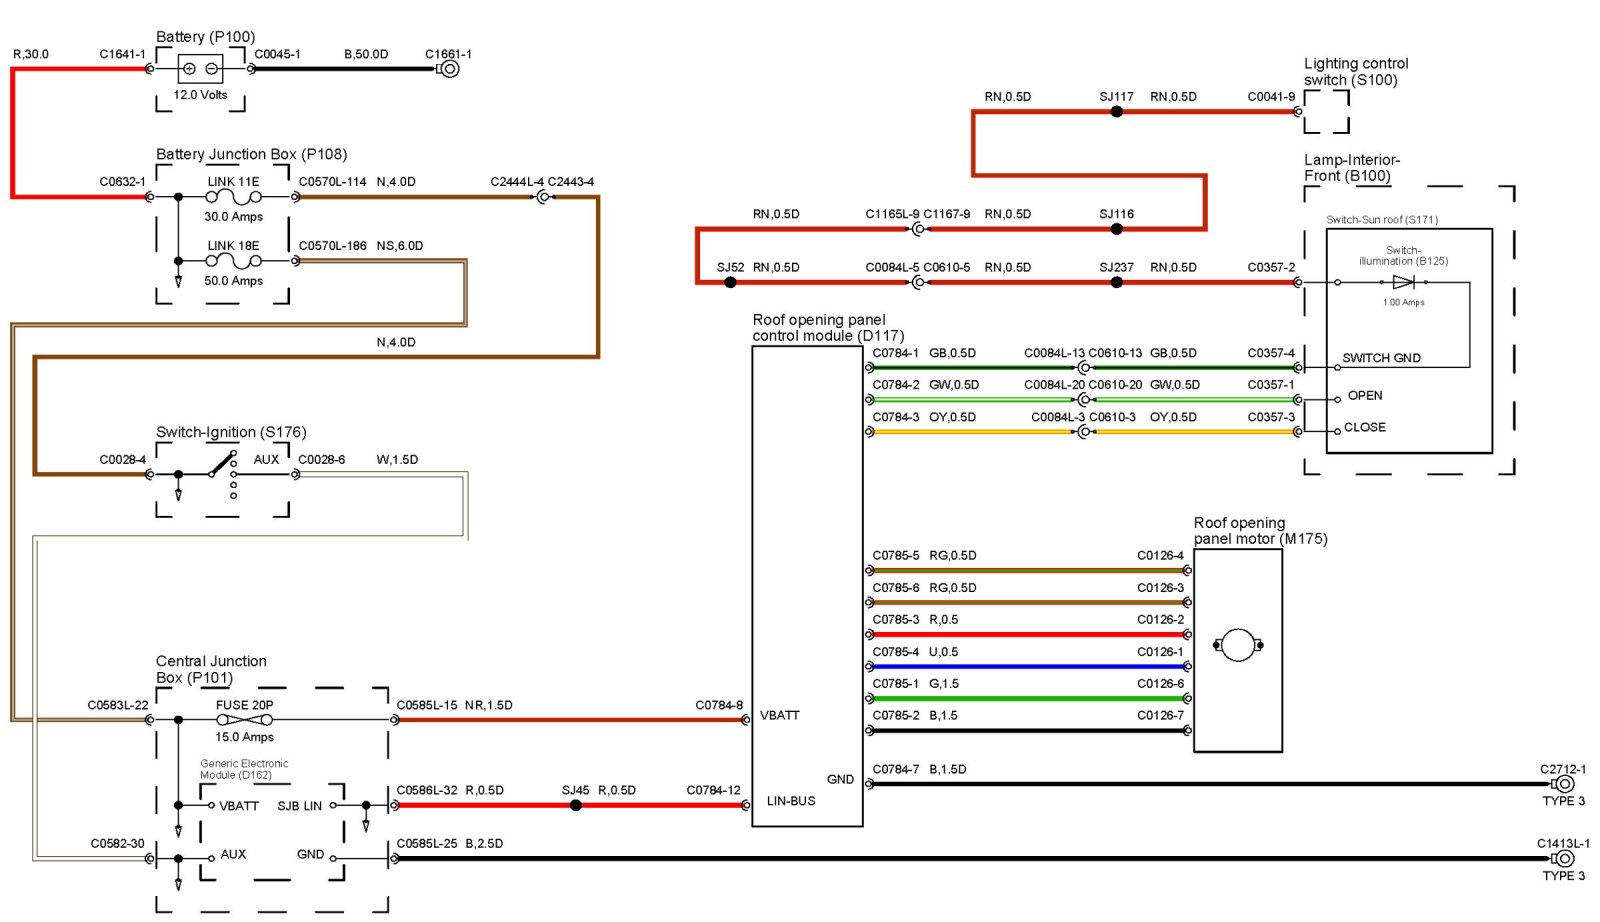1600x922 pixels.
Task: Select the switch illumination diode symbol
Action: pos(1403,283)
